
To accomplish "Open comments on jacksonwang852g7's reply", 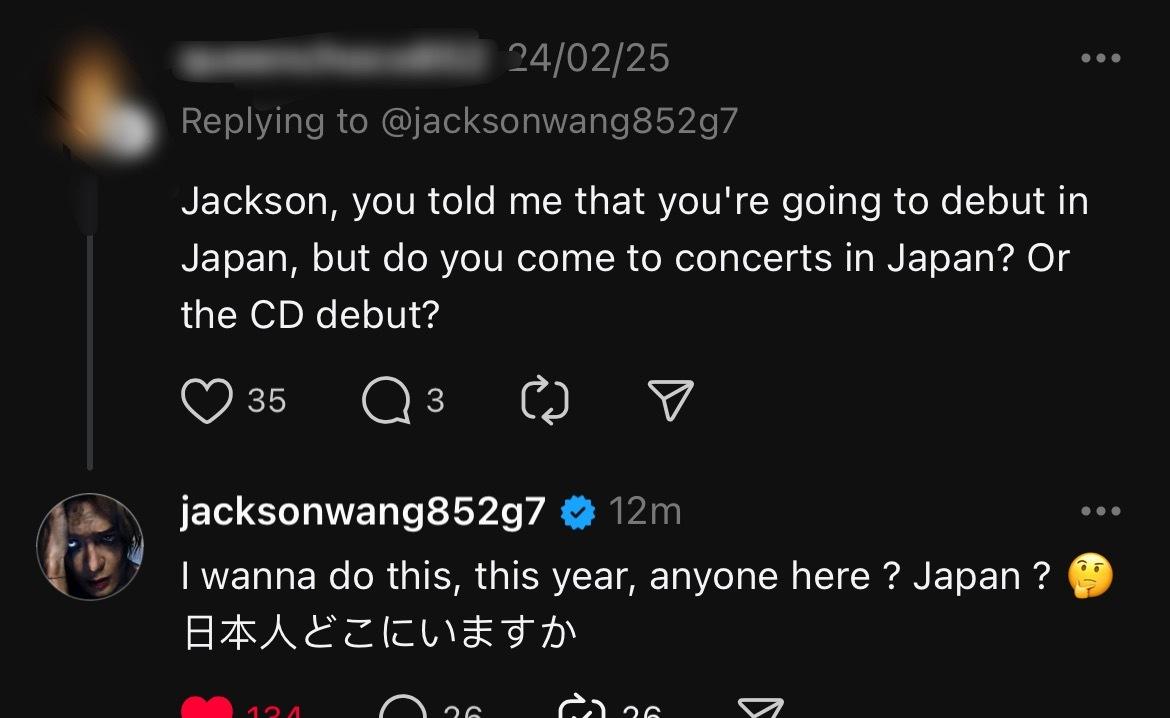I will (x=403, y=709).
